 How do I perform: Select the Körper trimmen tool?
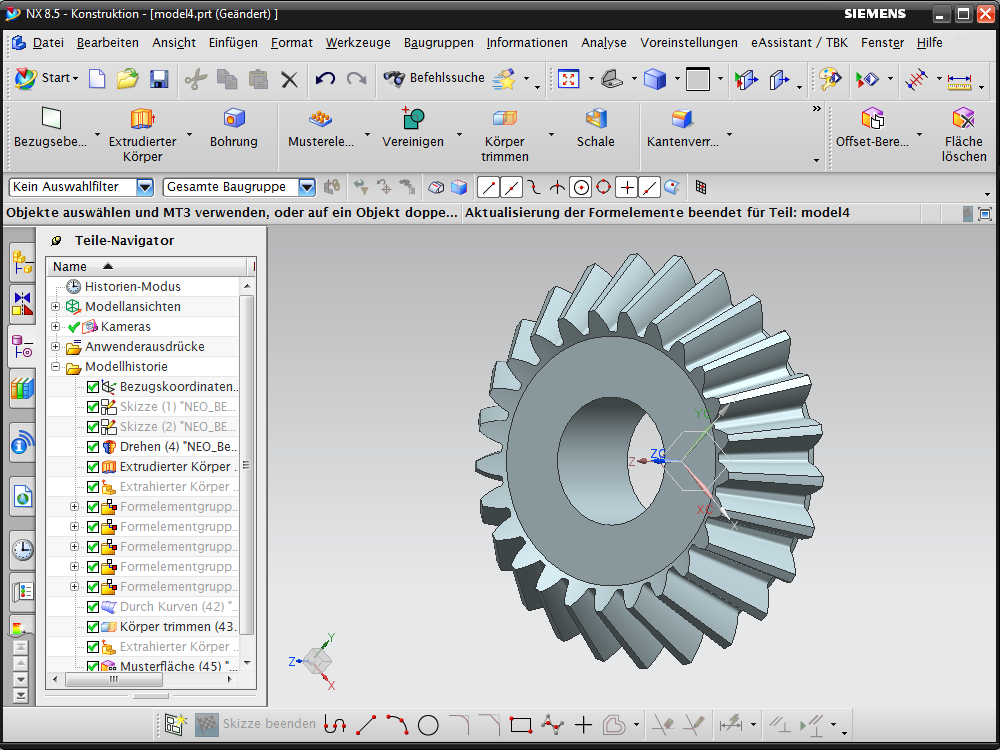504,120
